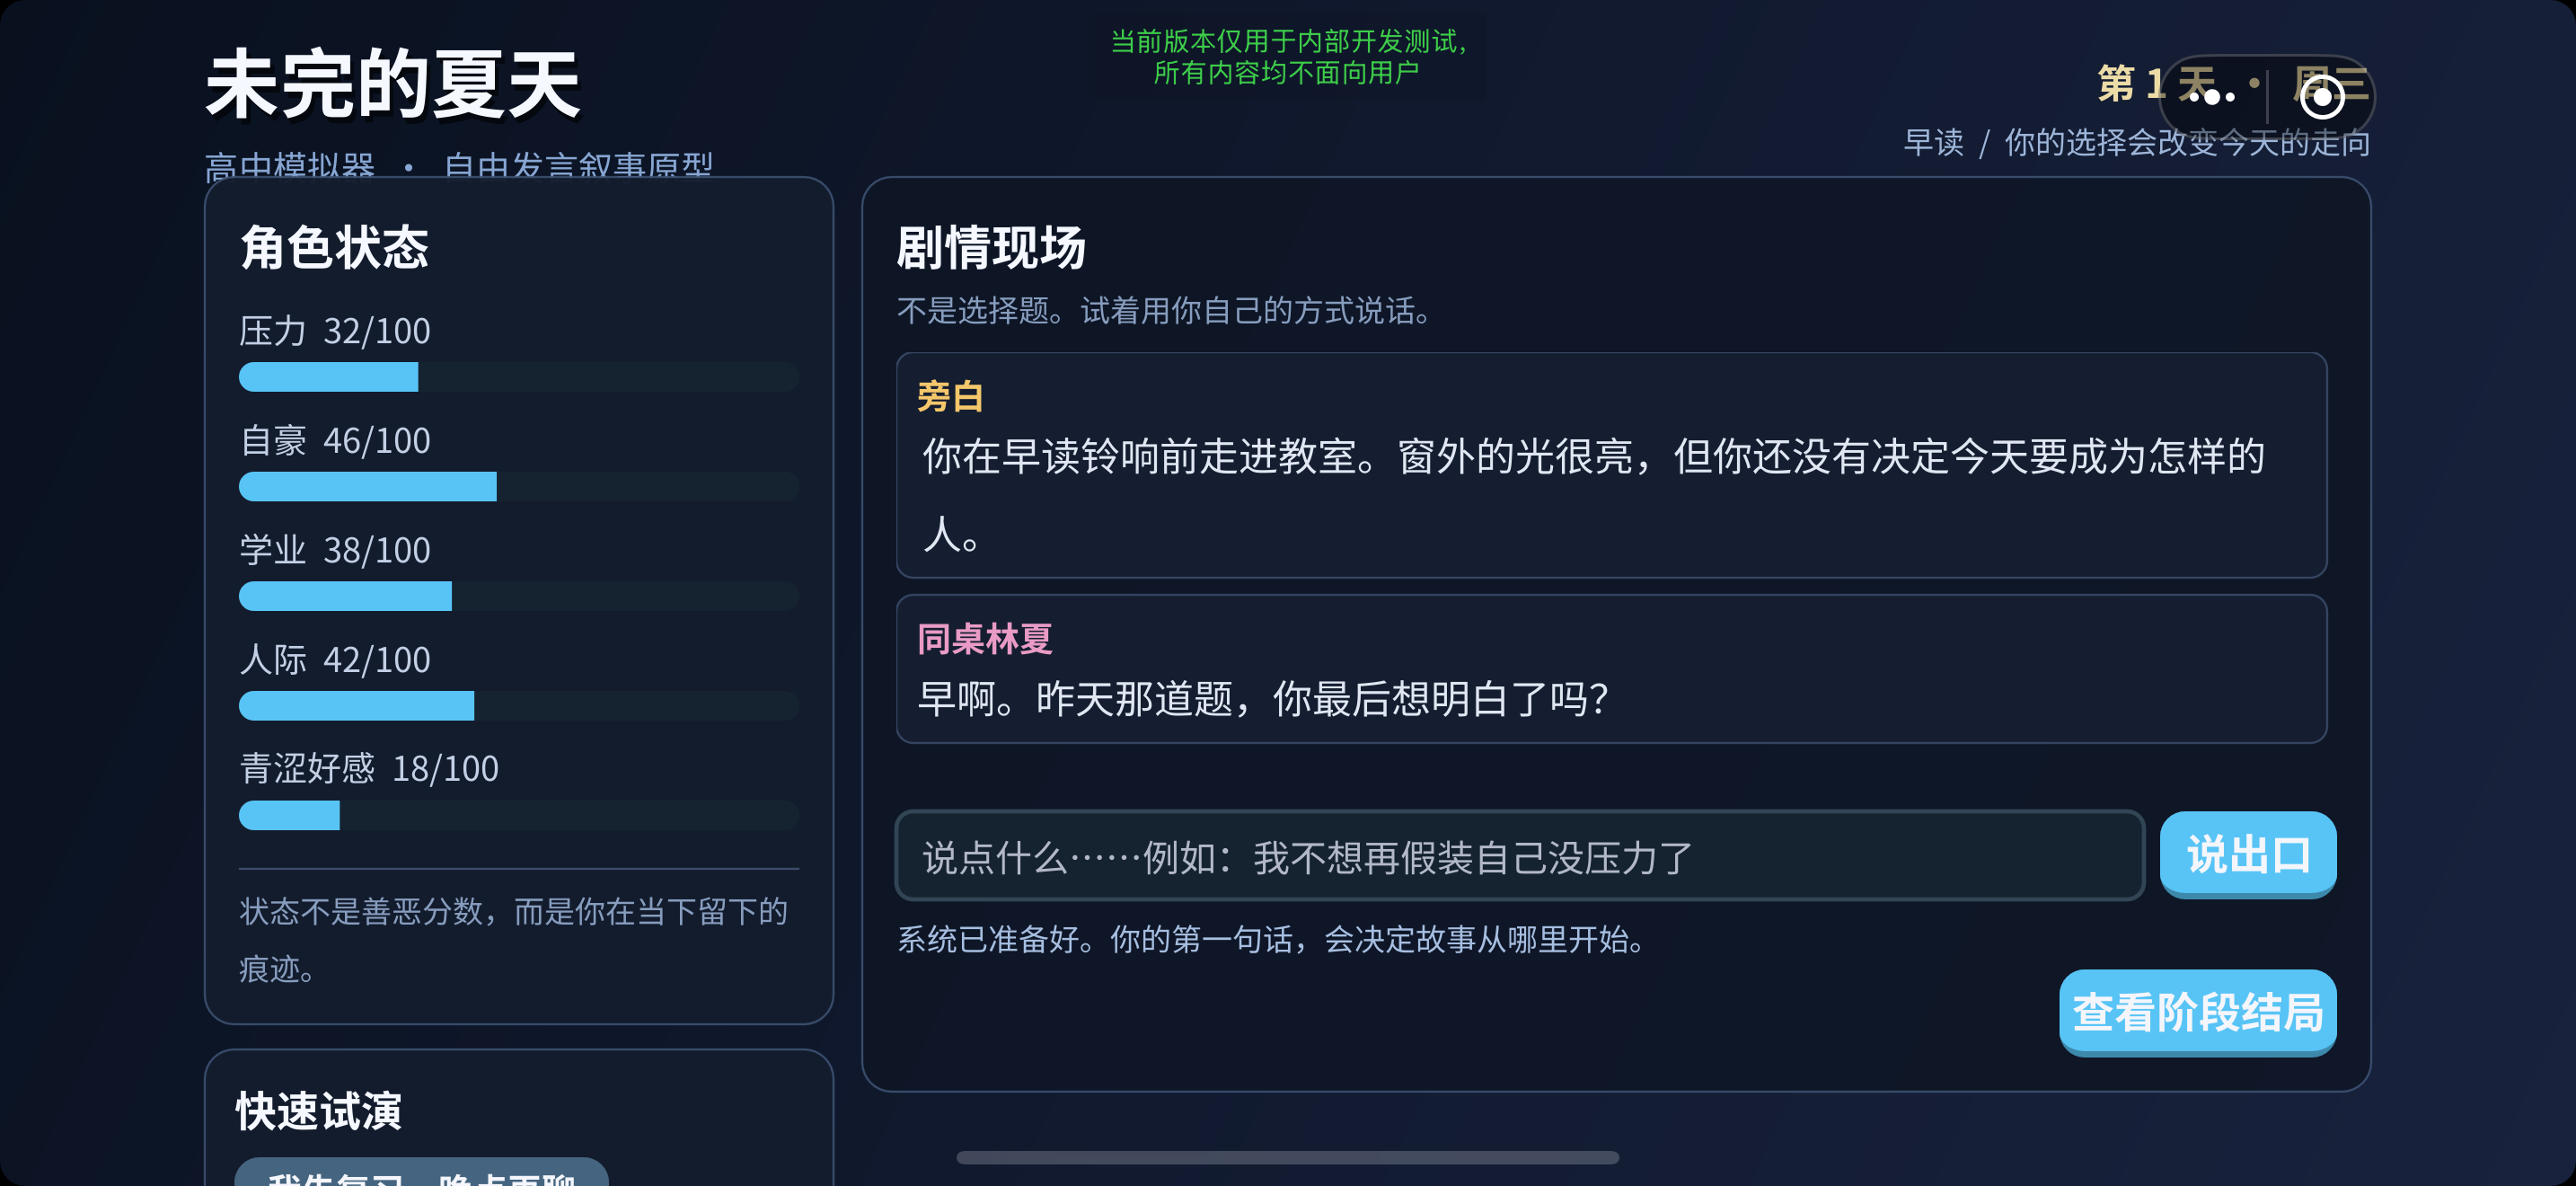This screenshot has width=2576, height=1186.
Task: Click the 自豪 46/100 progress bar
Action: tap(518, 487)
